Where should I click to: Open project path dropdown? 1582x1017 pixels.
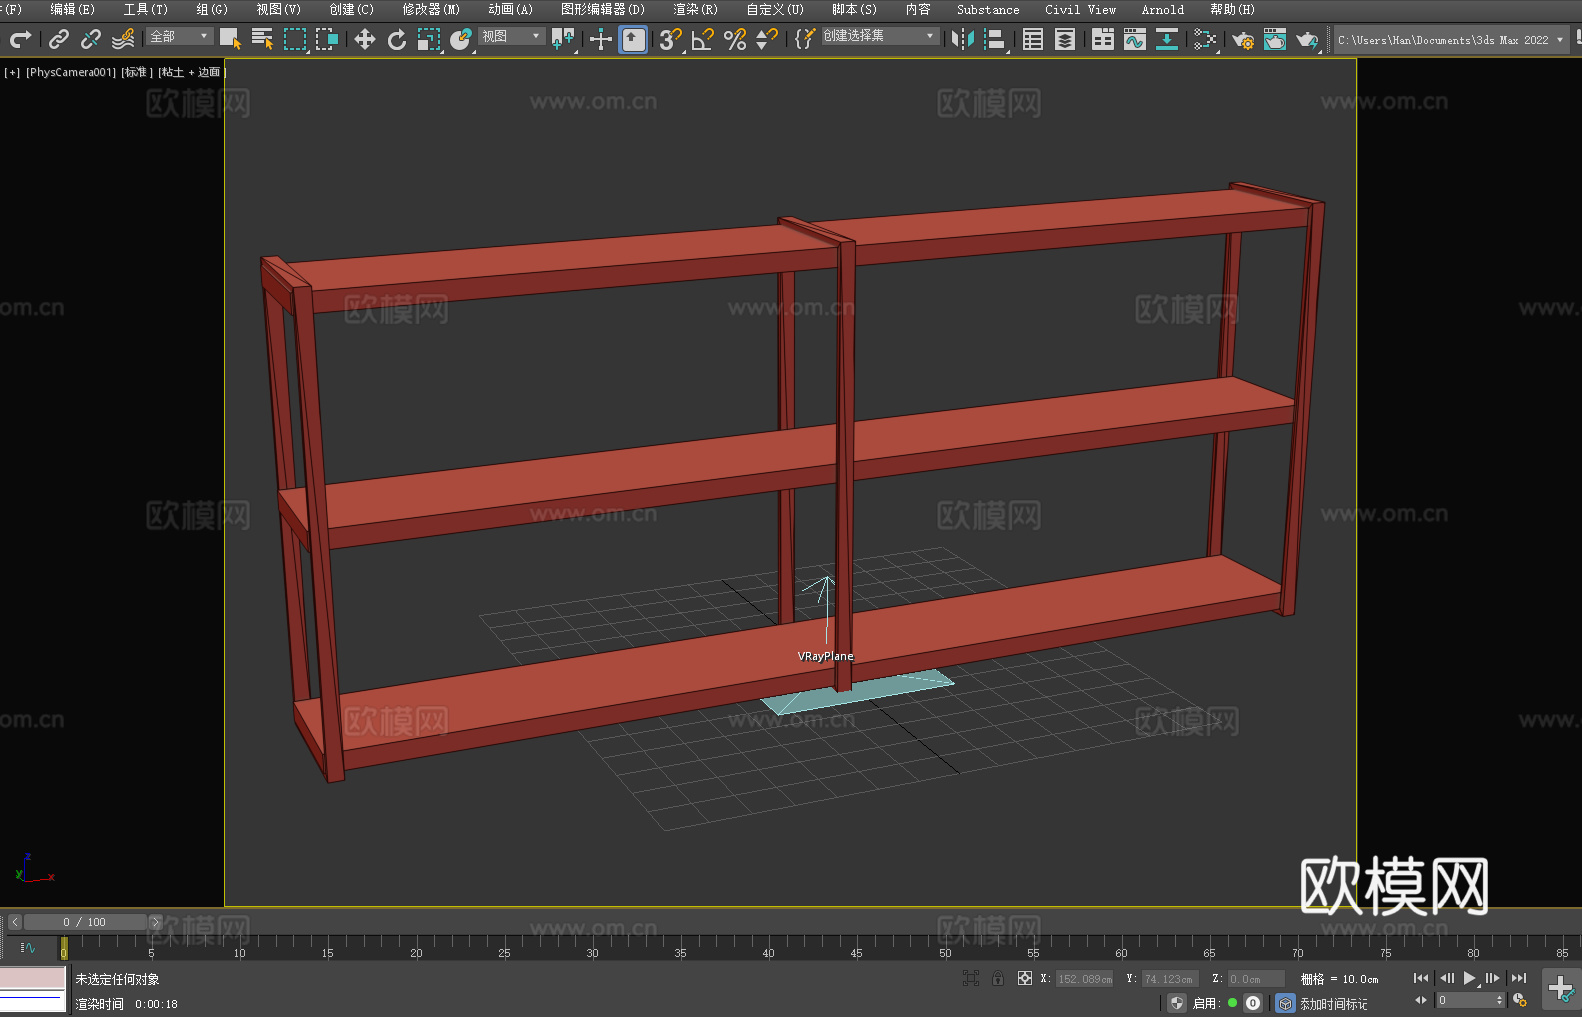click(1452, 40)
